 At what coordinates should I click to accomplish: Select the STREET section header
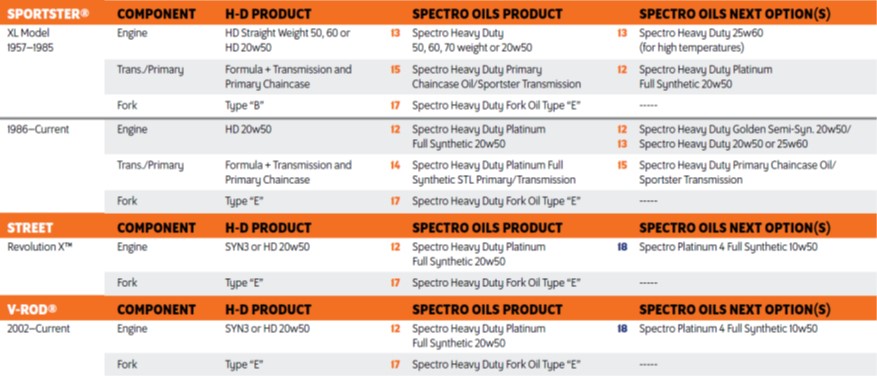pos(30,228)
